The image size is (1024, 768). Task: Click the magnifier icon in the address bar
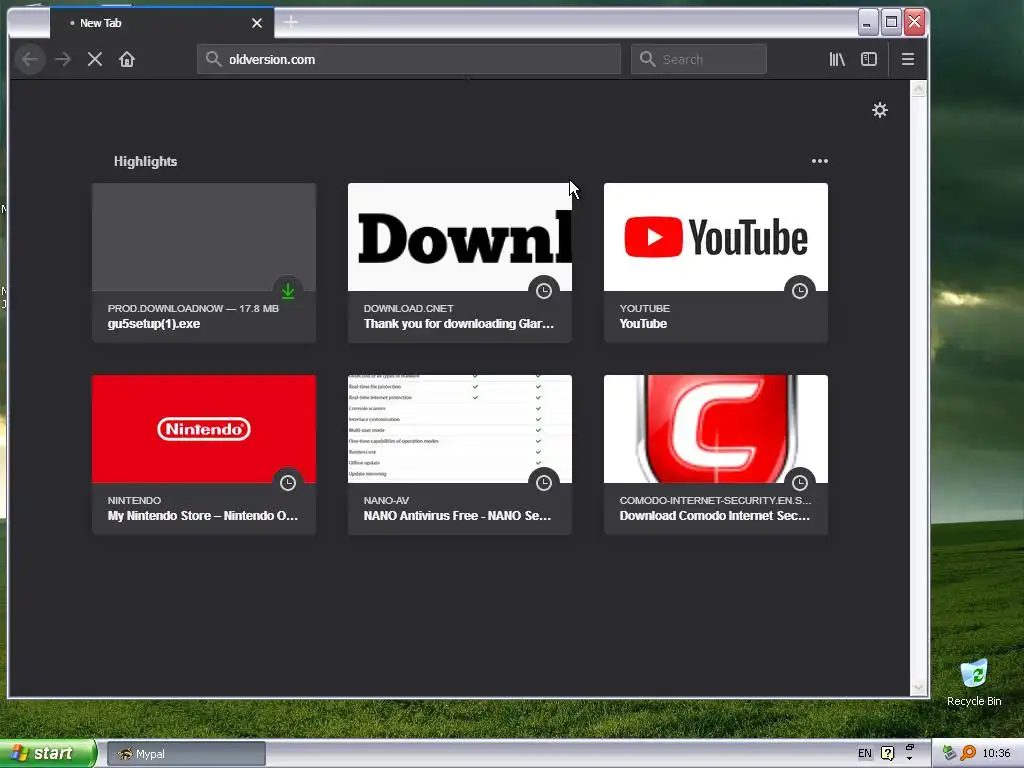213,59
